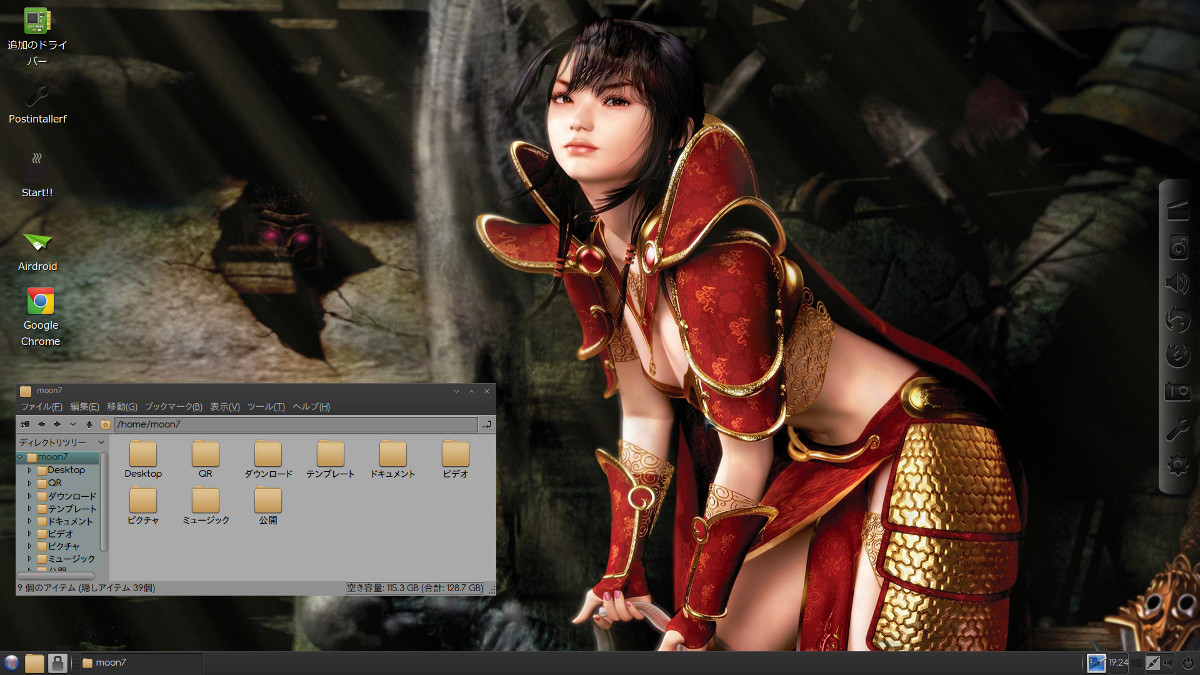Expand the QR tree node

[30, 483]
